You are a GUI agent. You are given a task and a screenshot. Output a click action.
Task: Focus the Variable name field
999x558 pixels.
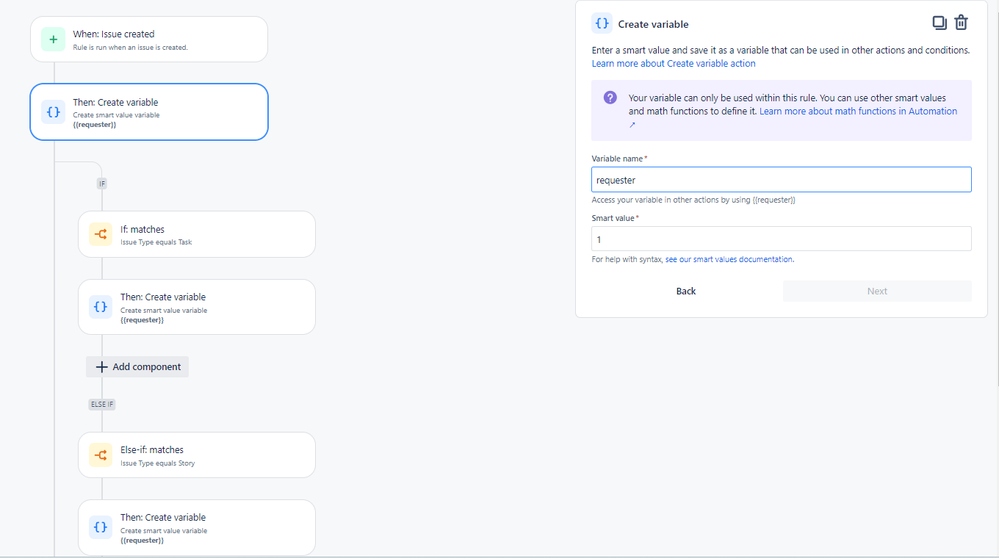[781, 180]
